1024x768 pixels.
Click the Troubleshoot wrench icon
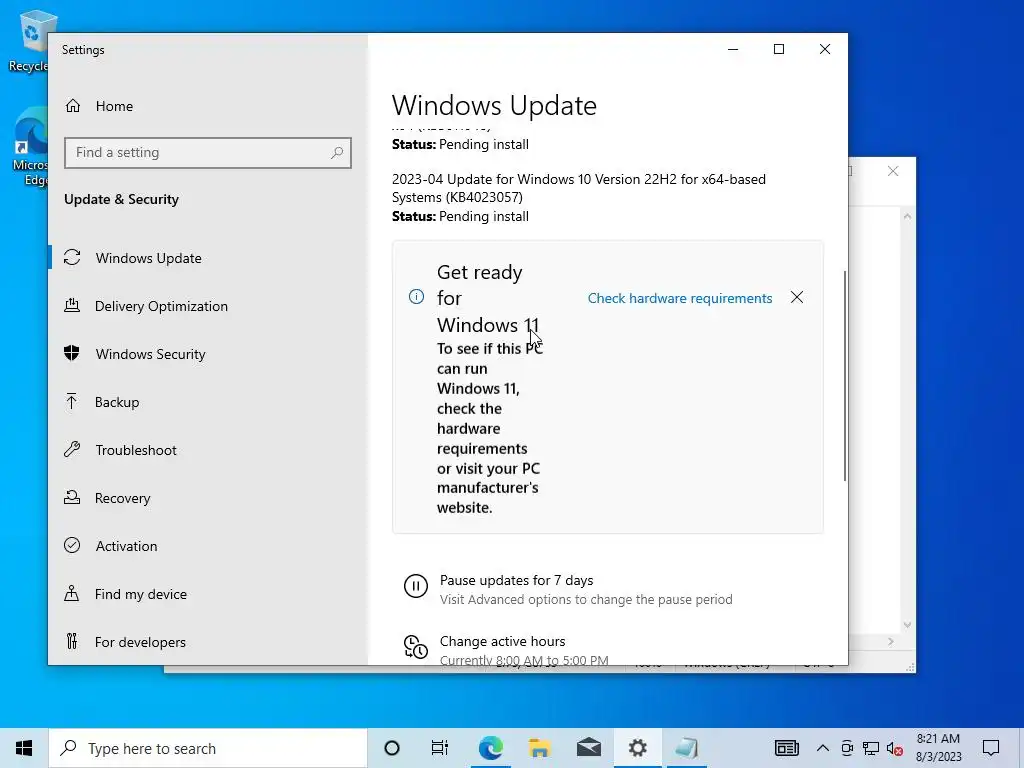click(72, 449)
